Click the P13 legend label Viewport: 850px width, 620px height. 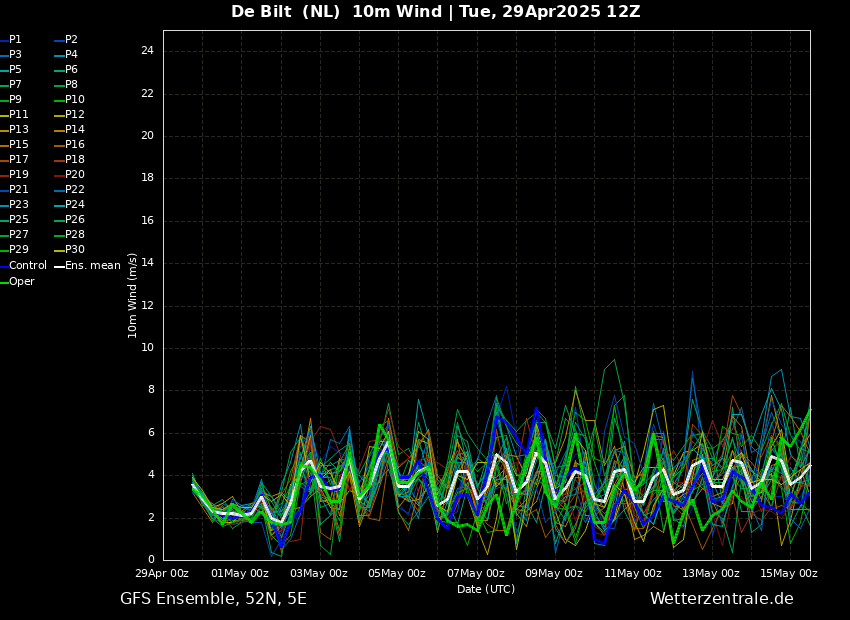(x=19, y=130)
